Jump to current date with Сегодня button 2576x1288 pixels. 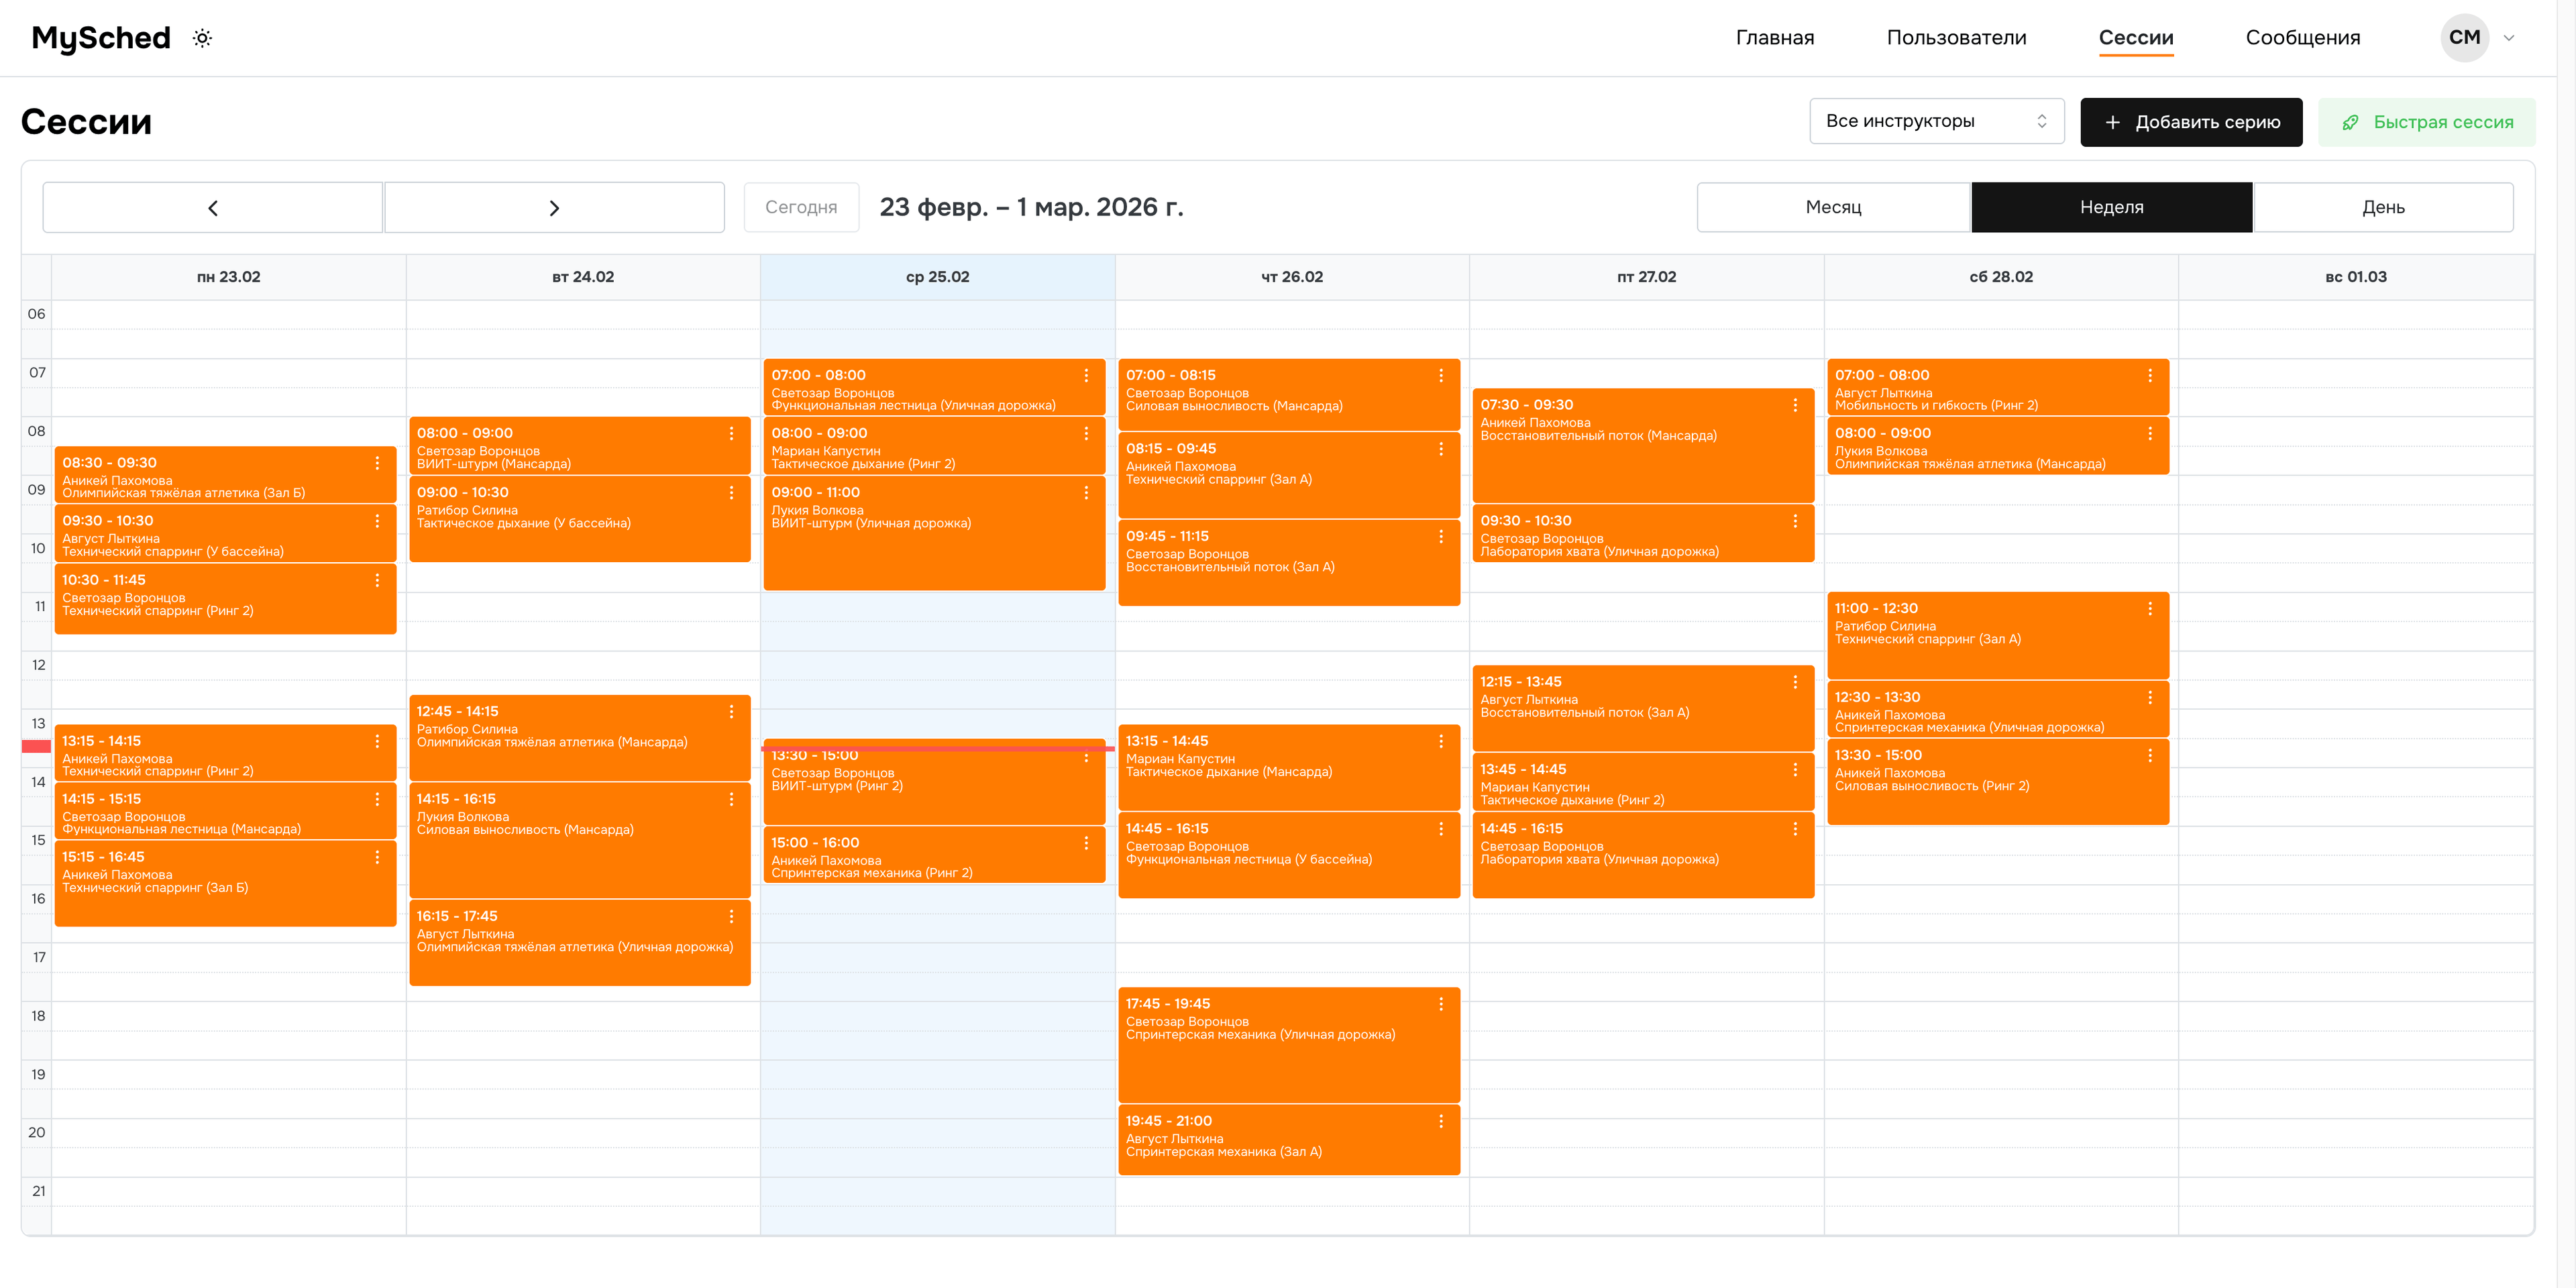801,207
